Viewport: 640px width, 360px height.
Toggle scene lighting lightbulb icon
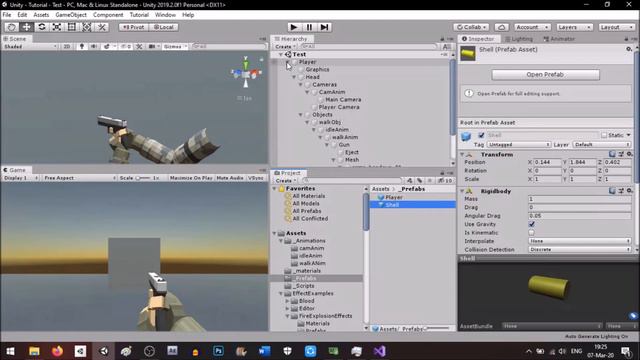coord(82,46)
